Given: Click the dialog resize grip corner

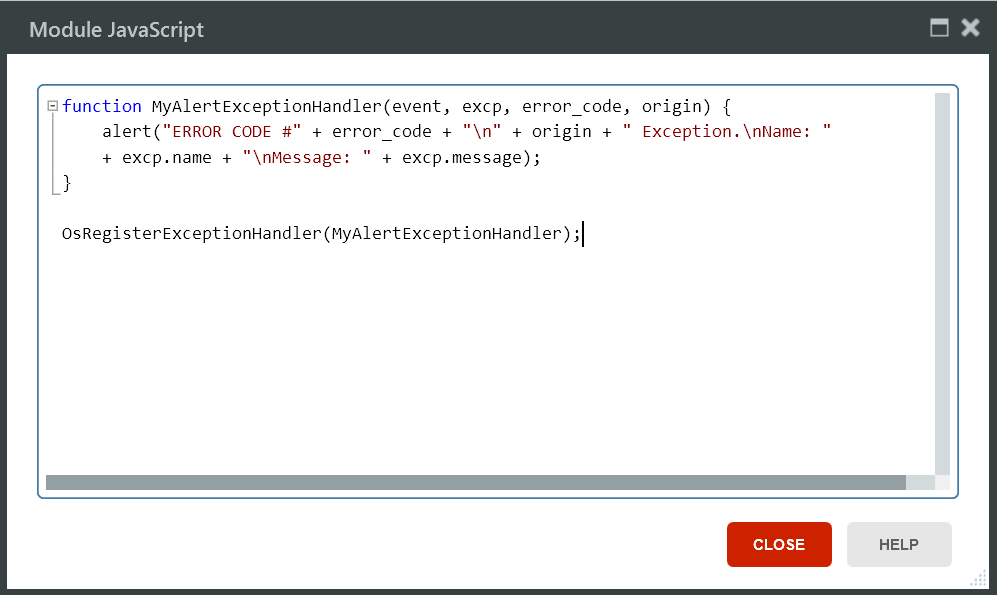Looking at the screenshot, I should coord(977,580).
